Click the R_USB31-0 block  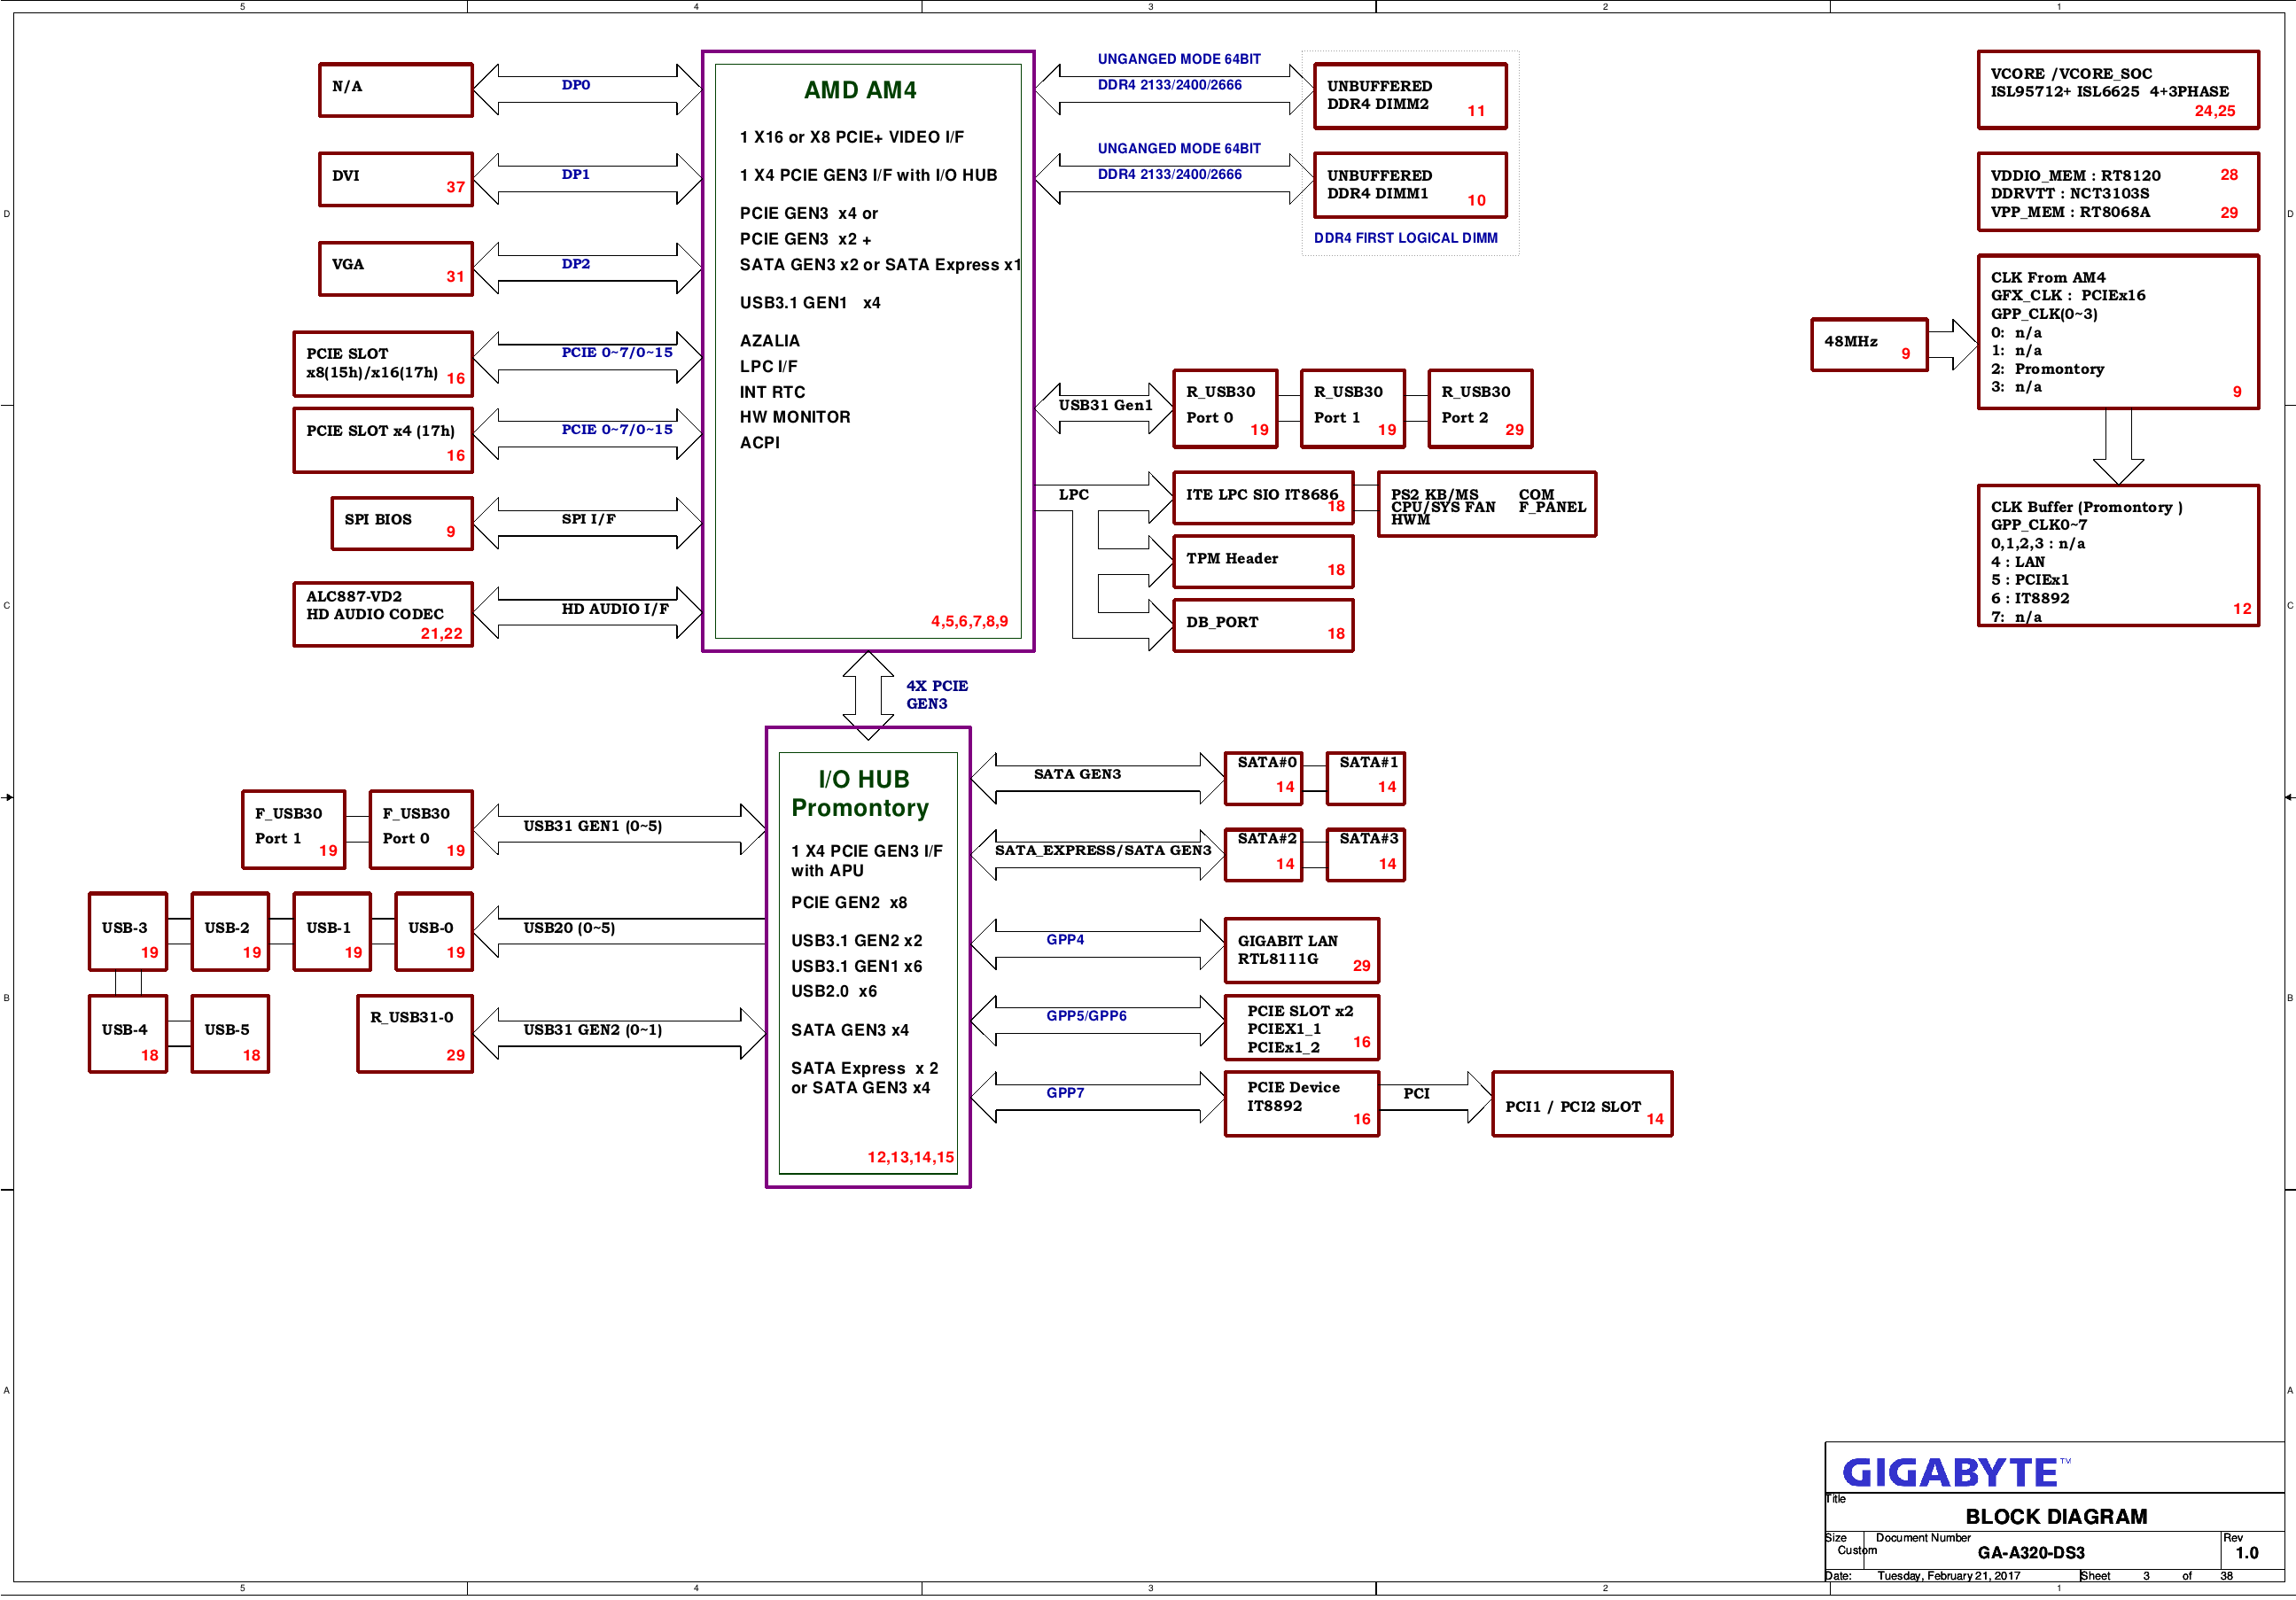point(415,1033)
